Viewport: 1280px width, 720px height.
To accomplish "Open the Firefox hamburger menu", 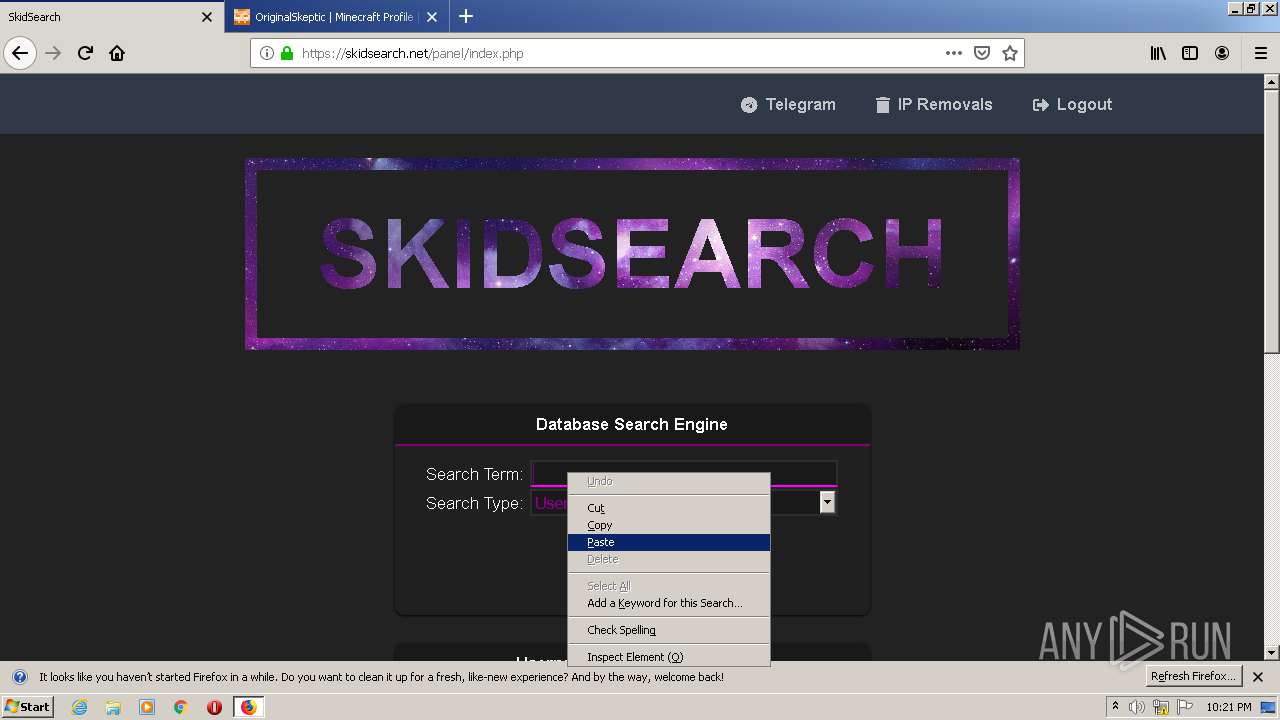I will 1260,53.
